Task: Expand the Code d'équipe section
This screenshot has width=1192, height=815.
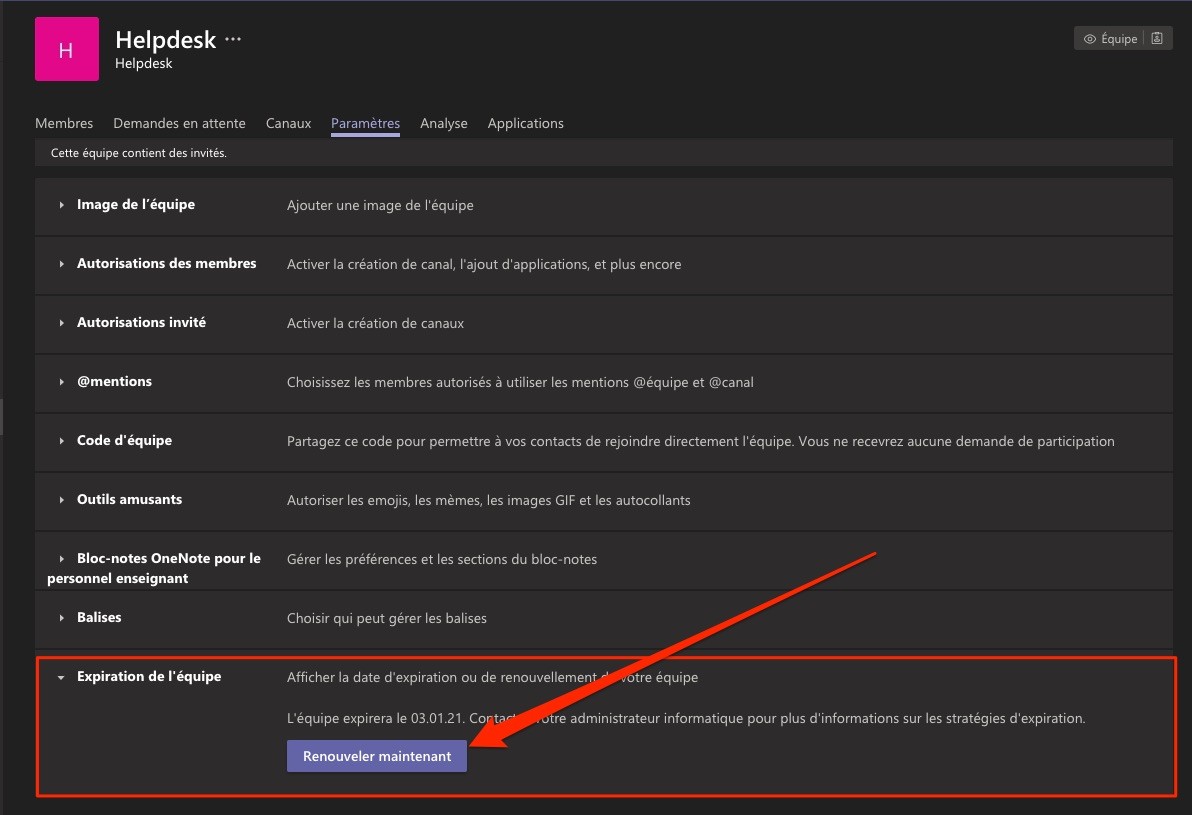Action: pos(124,441)
